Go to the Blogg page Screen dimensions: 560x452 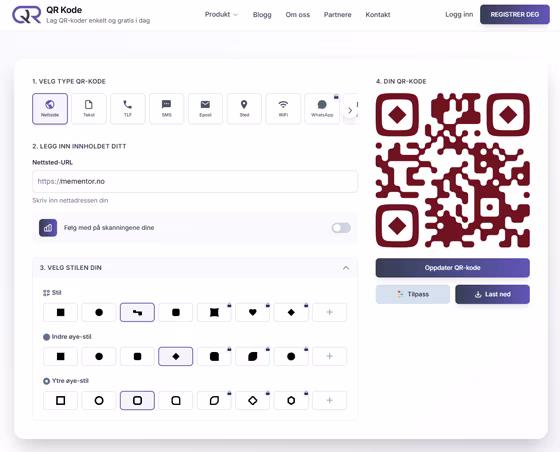tap(262, 15)
